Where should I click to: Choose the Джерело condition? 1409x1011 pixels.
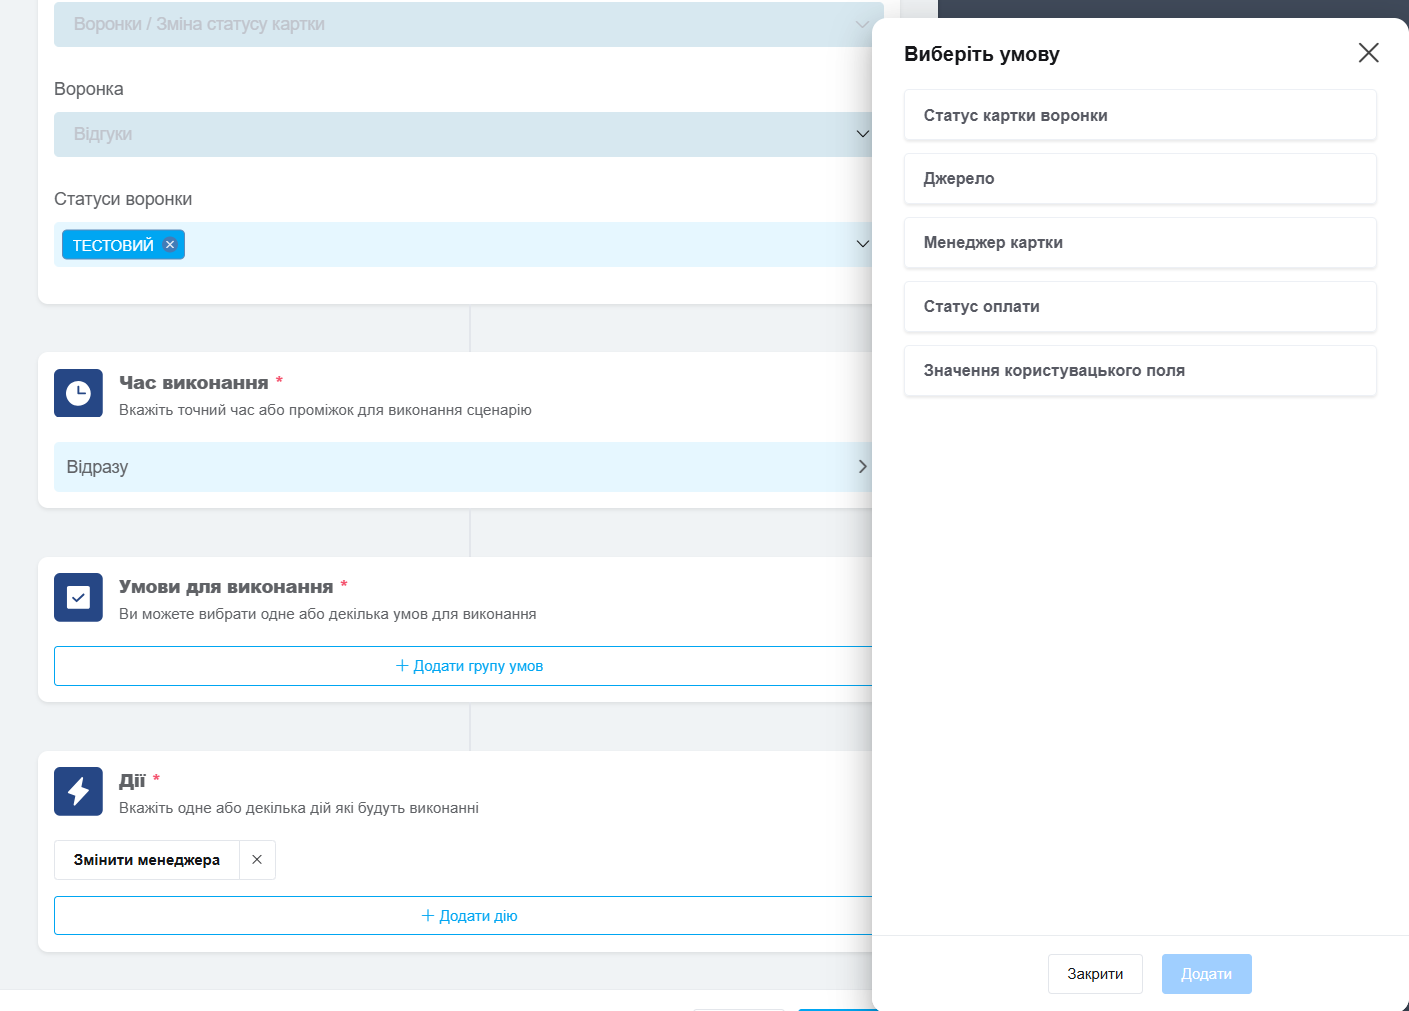[x=1139, y=179]
